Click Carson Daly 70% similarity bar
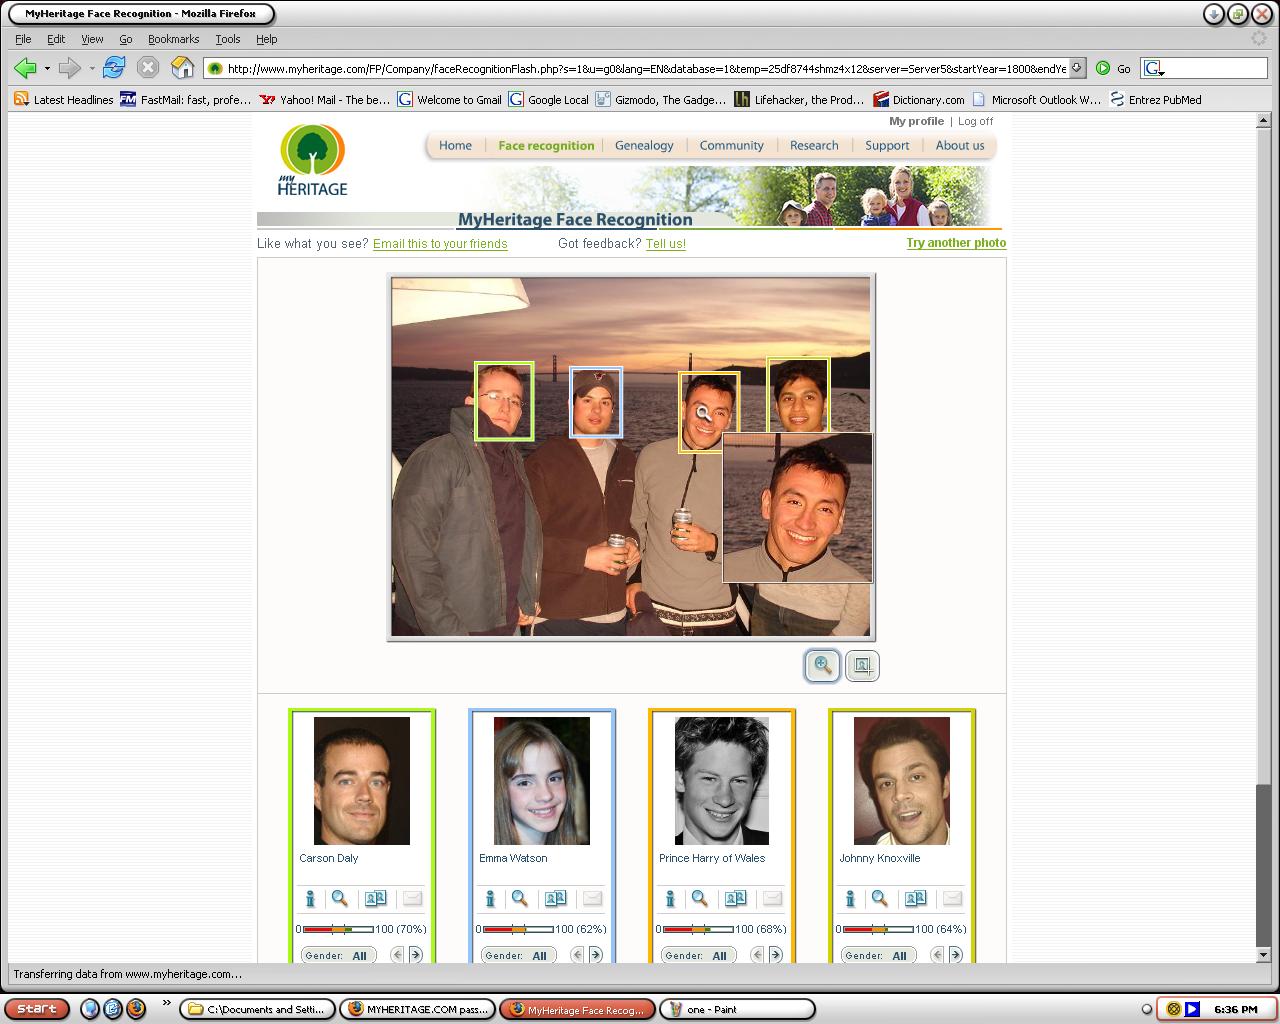Image resolution: width=1280 pixels, height=1024 pixels. coord(338,929)
